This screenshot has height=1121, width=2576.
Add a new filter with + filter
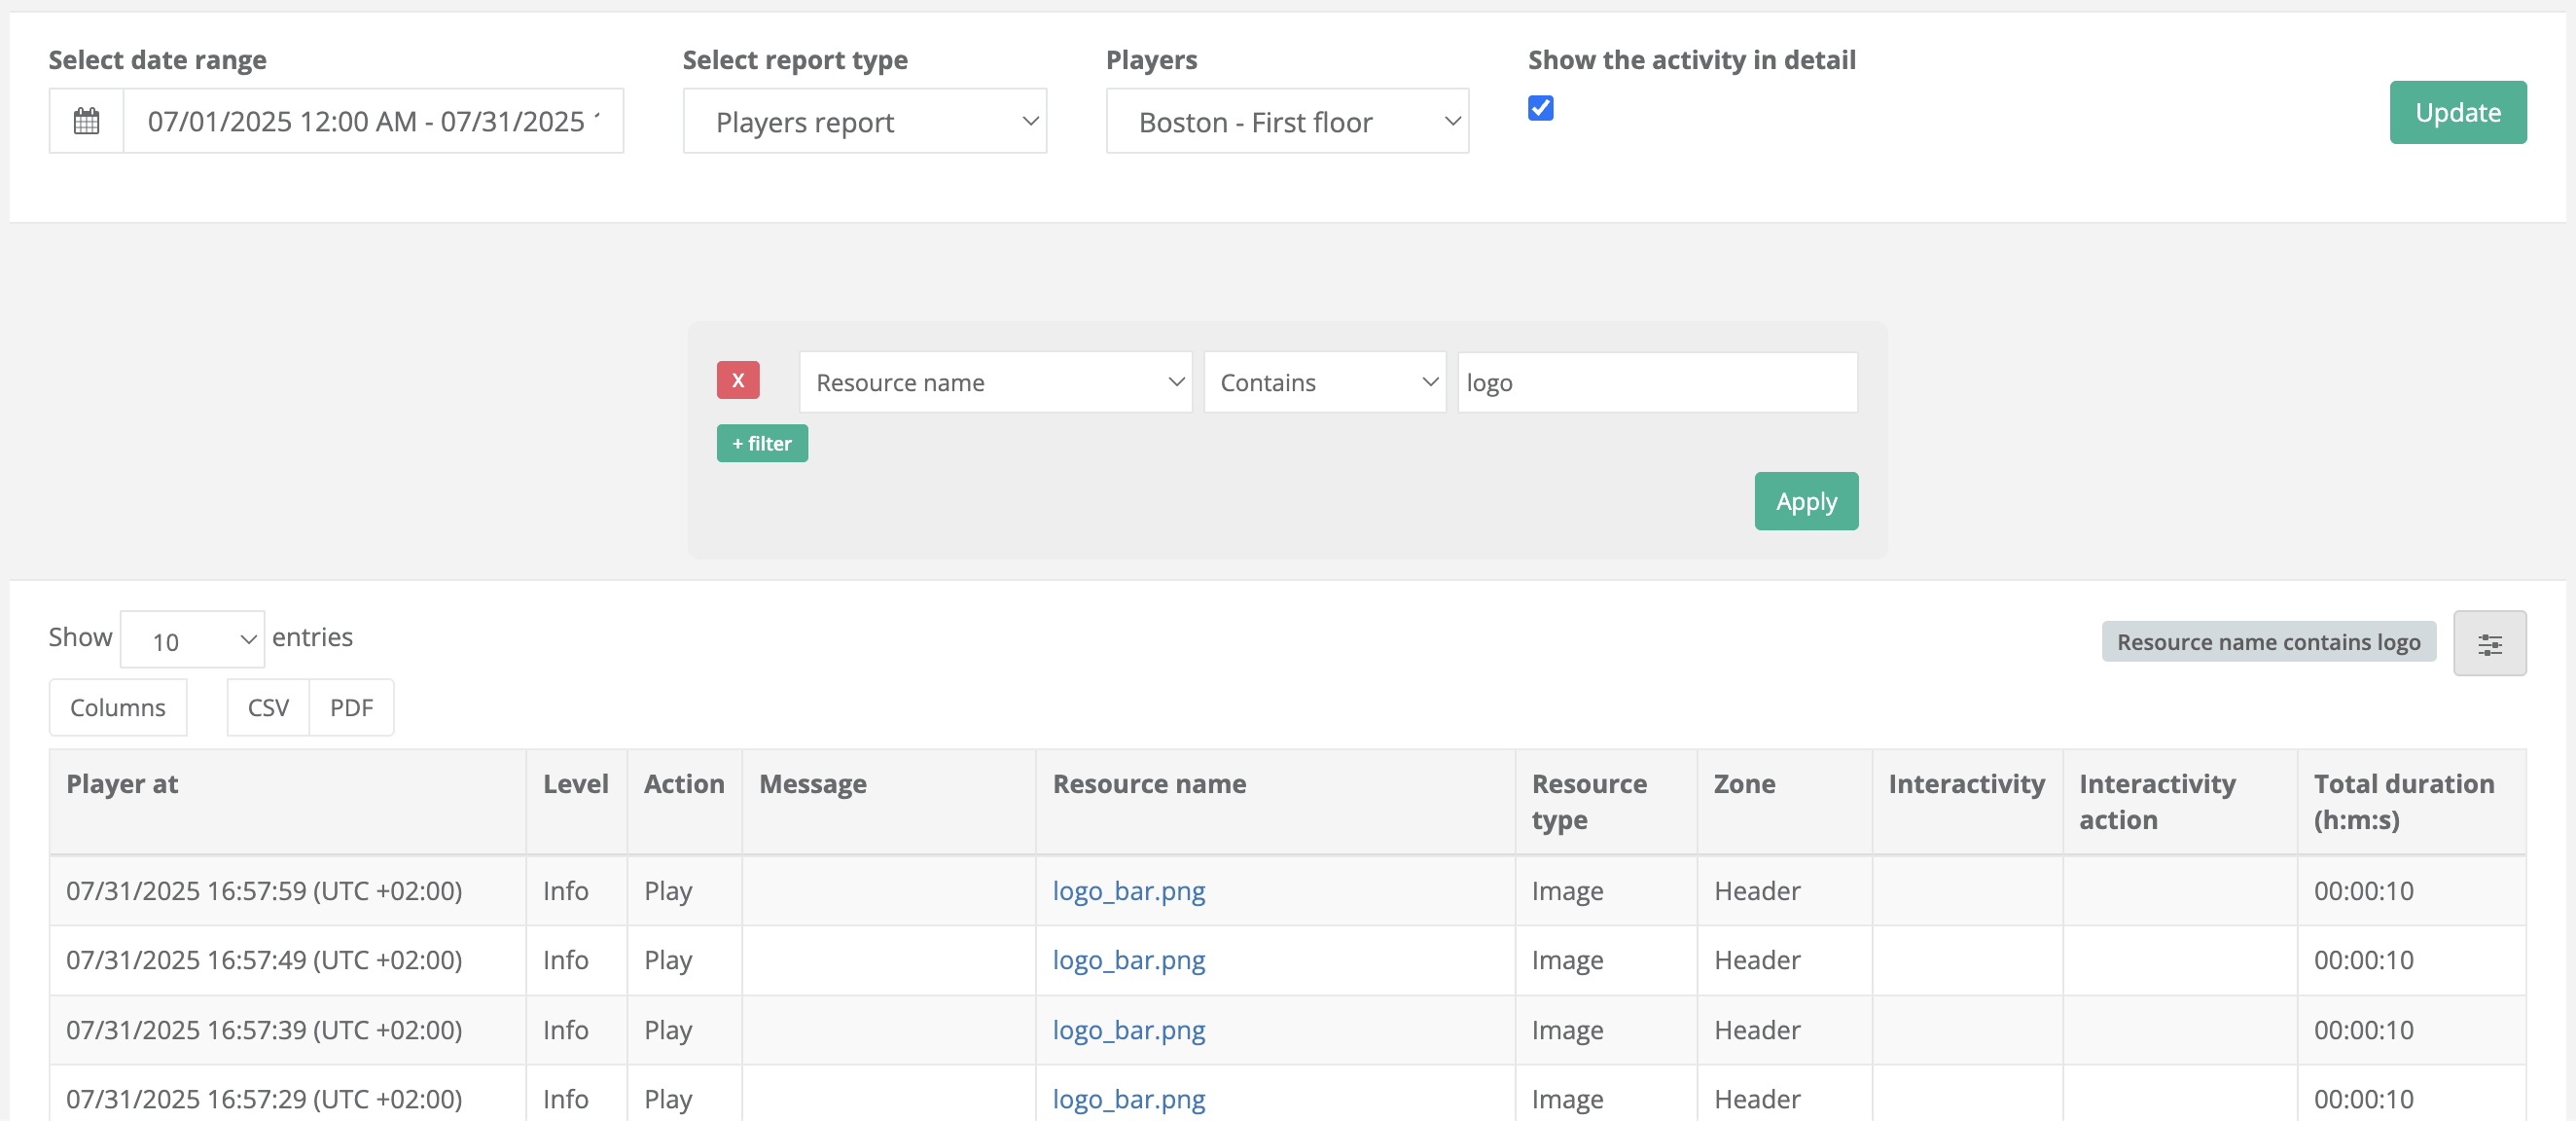pos(762,443)
